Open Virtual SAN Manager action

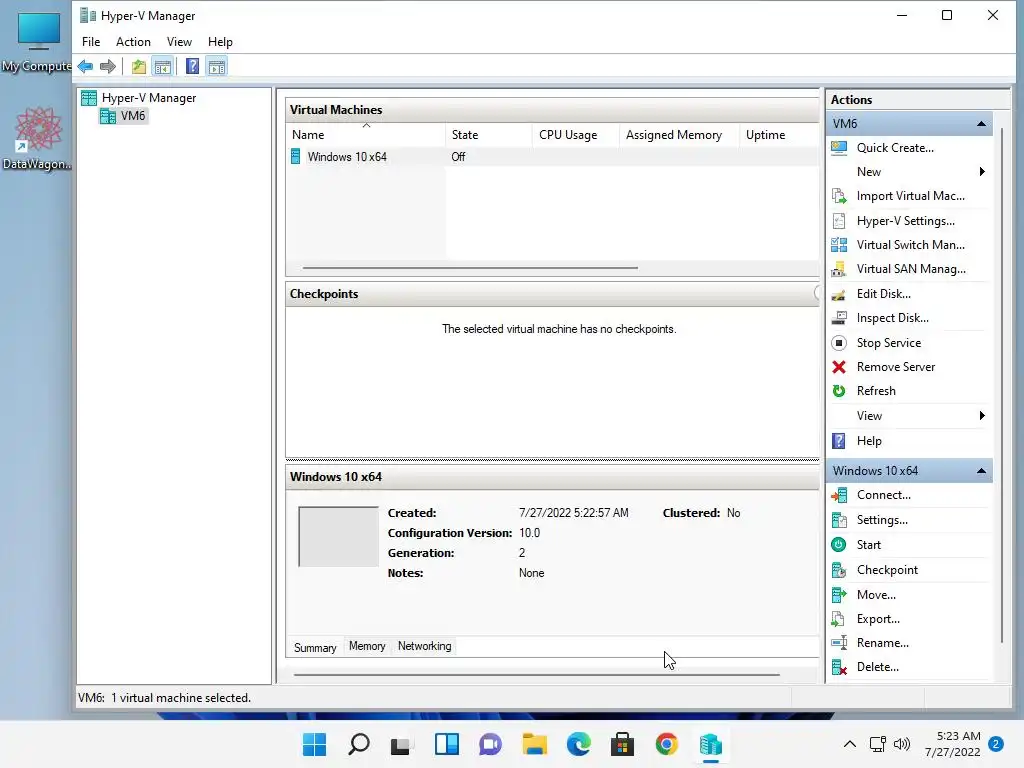[x=911, y=269]
